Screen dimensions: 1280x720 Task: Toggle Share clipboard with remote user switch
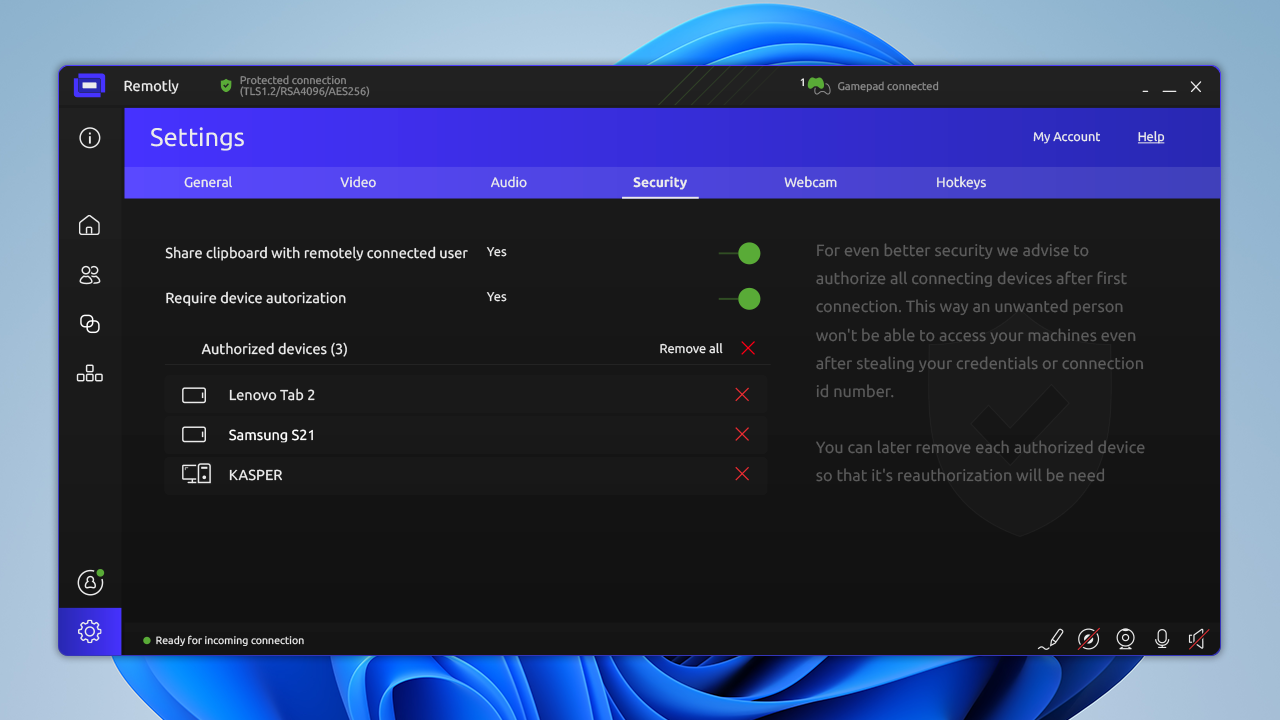click(x=741, y=254)
